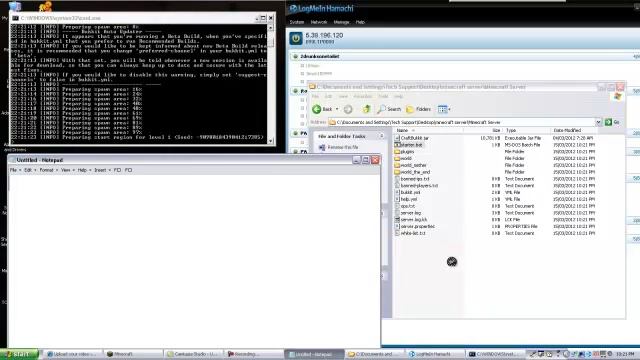
Task: Open Search in the Explorer toolbar
Action: (x=389, y=109)
